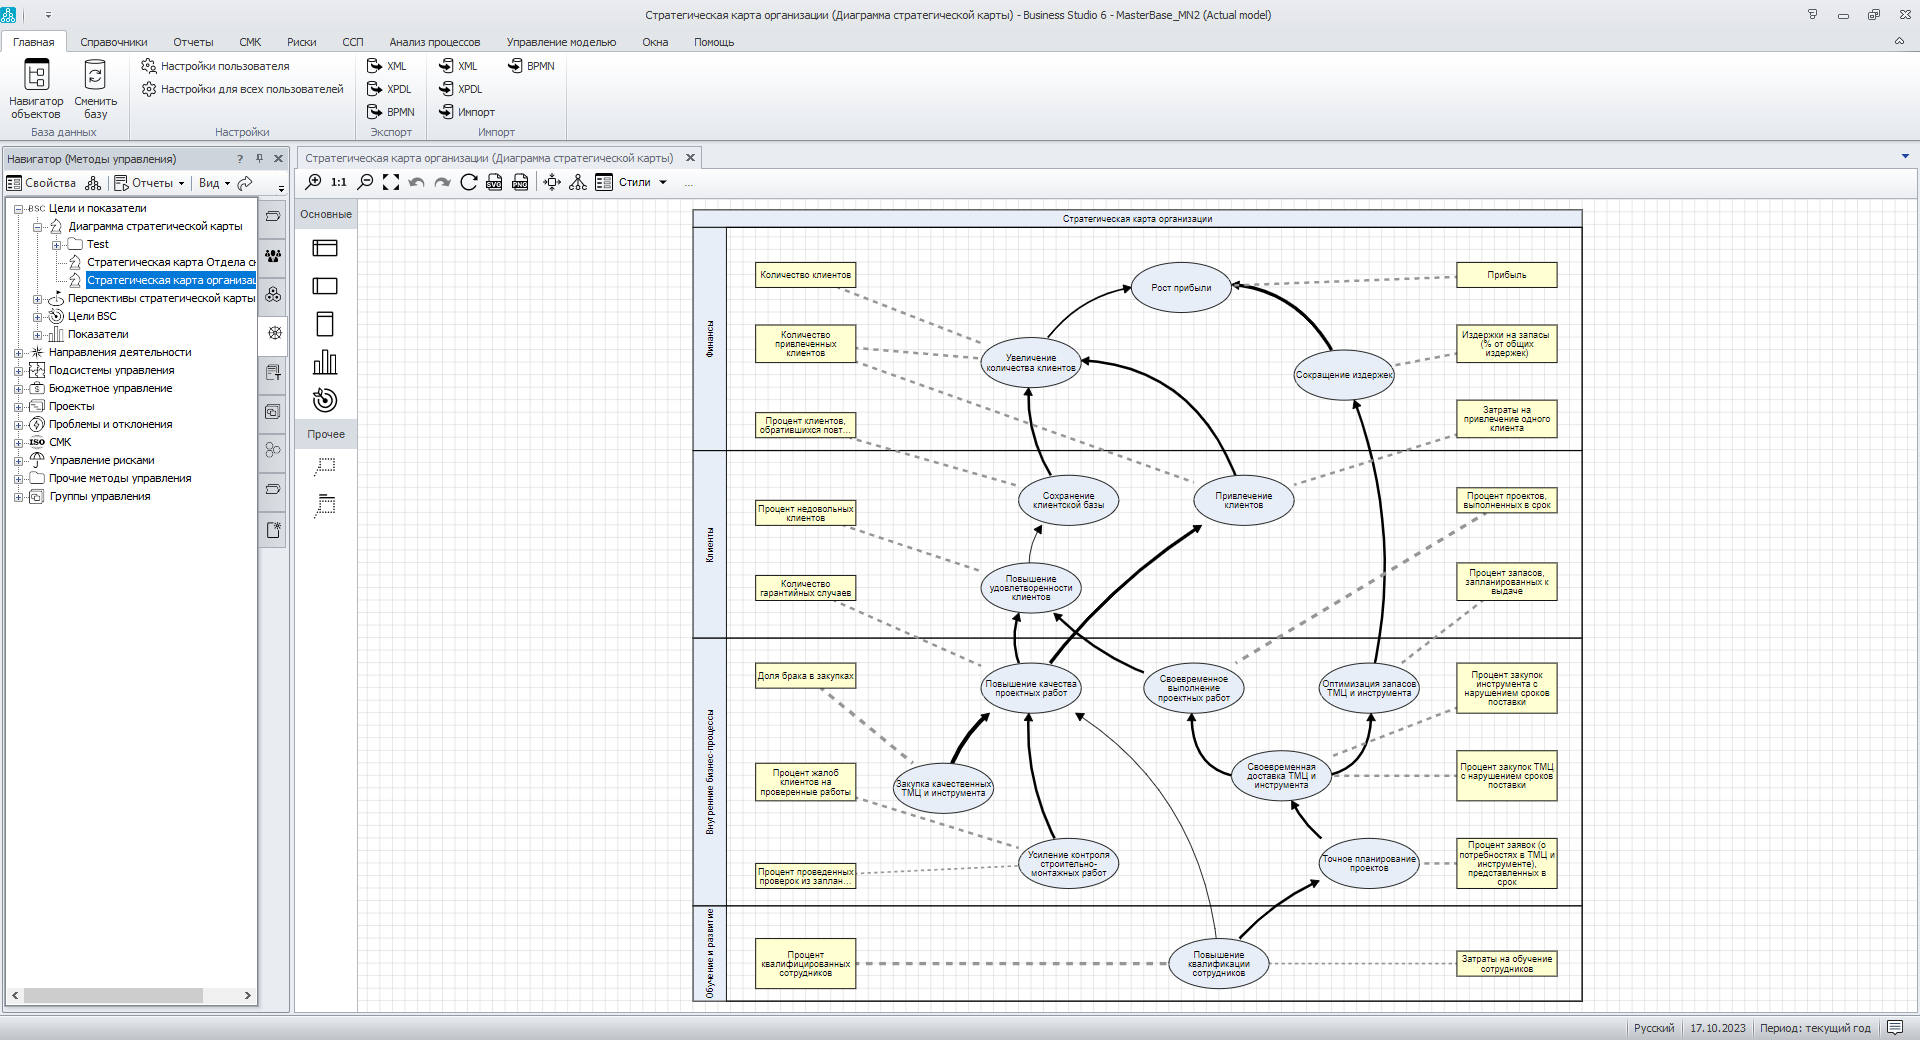Viewport: 1920px width, 1040px height.
Task: Open Навигатор объектов from the ribbon
Action: 36,89
